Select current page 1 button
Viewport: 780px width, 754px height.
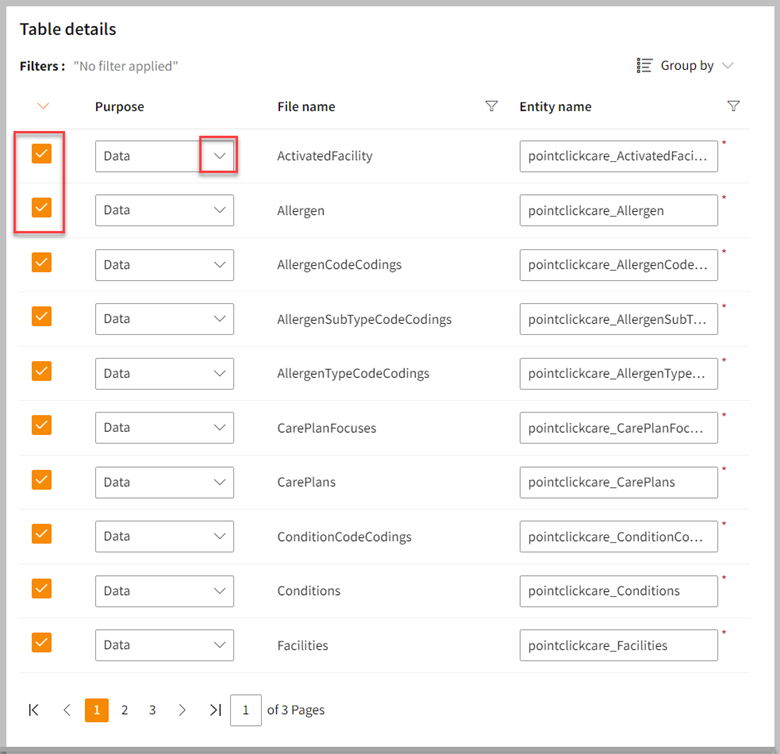96,710
